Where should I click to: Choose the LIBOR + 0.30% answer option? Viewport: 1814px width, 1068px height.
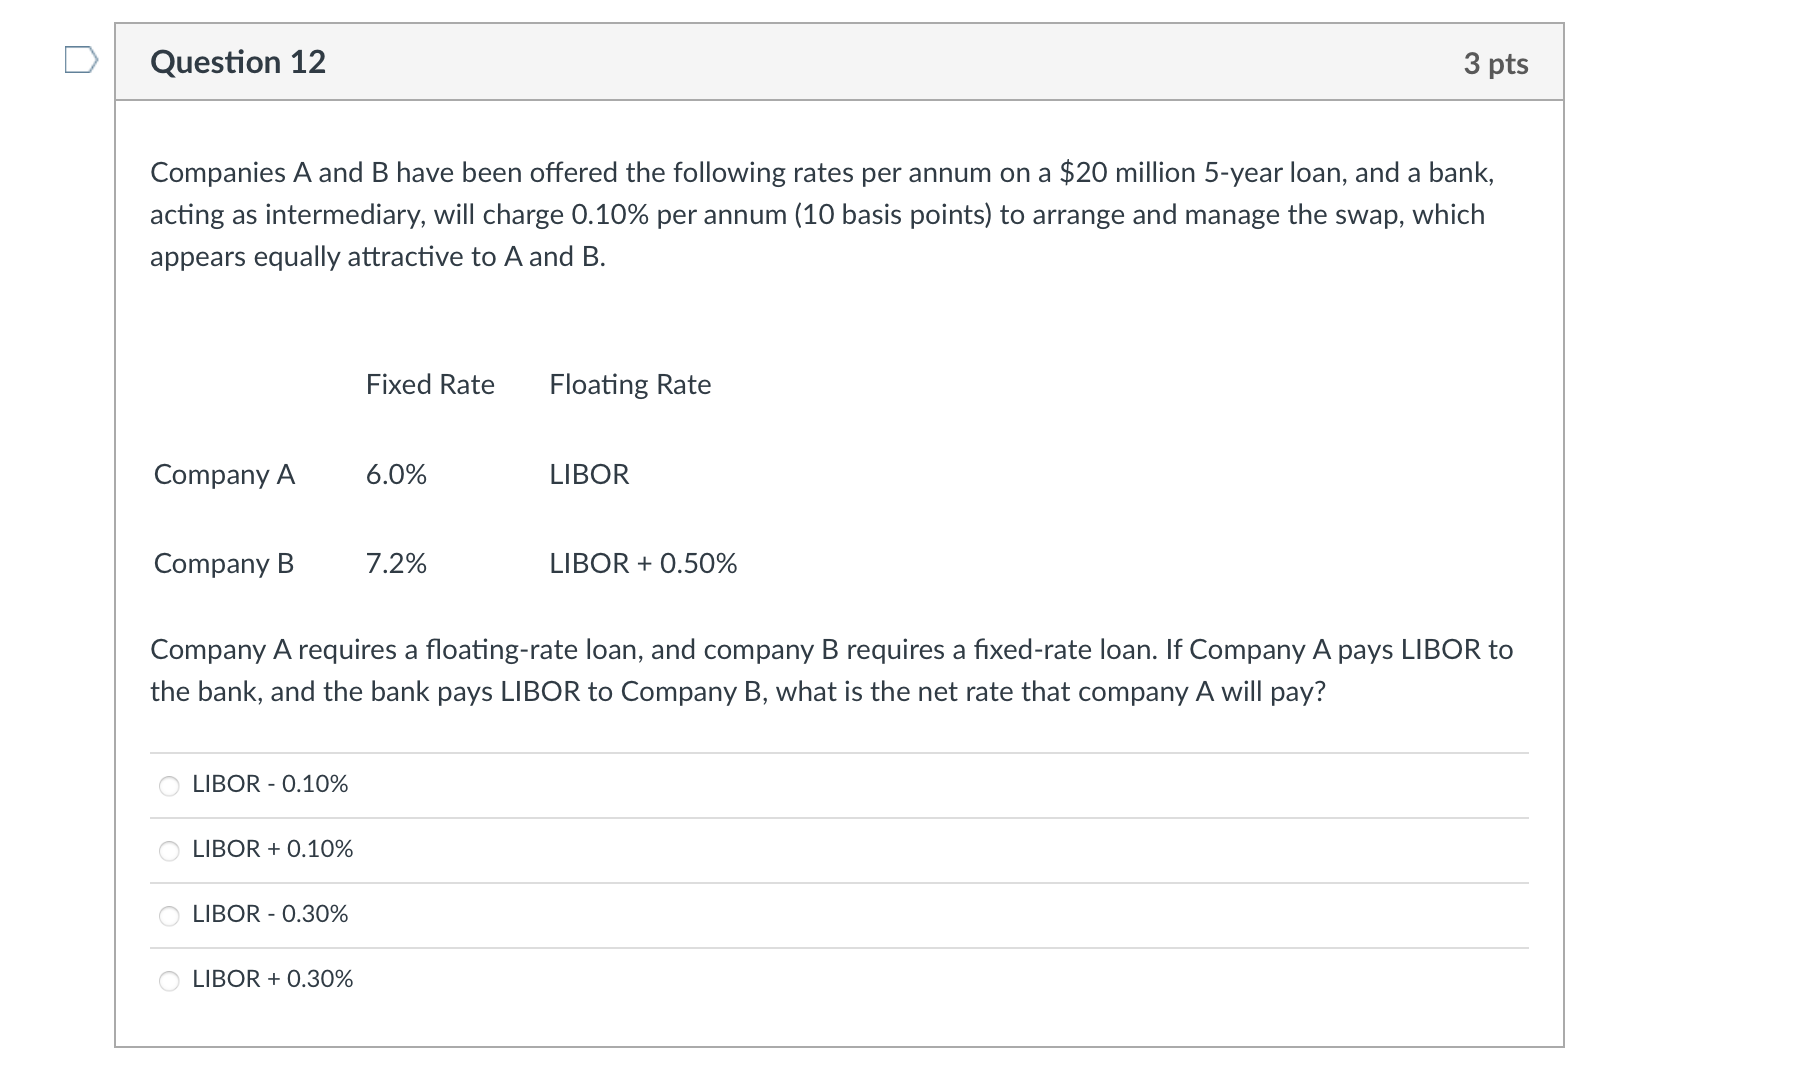[168, 981]
